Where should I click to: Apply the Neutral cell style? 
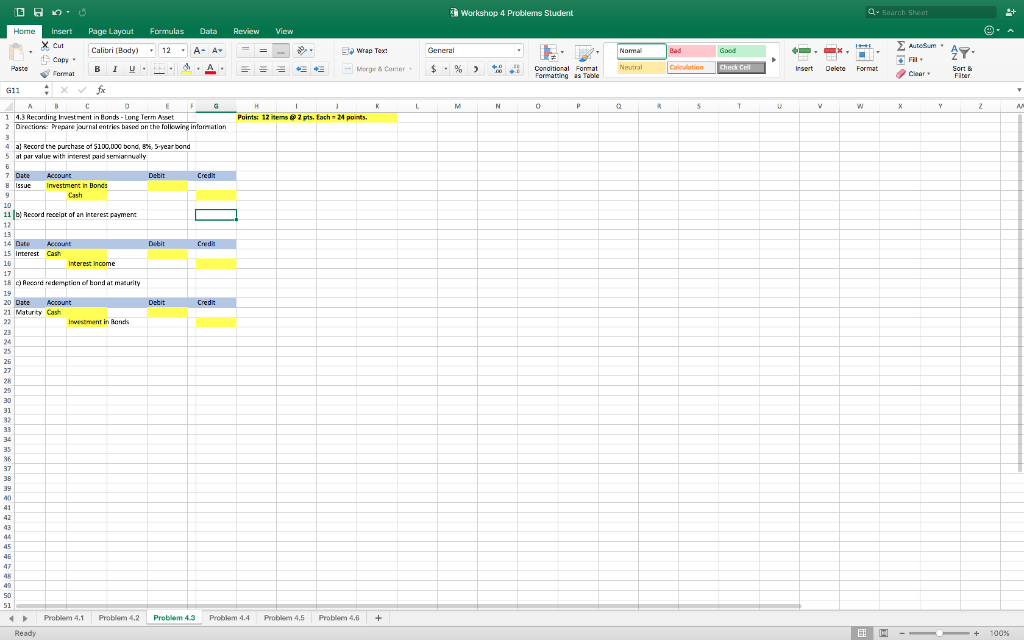[641, 67]
